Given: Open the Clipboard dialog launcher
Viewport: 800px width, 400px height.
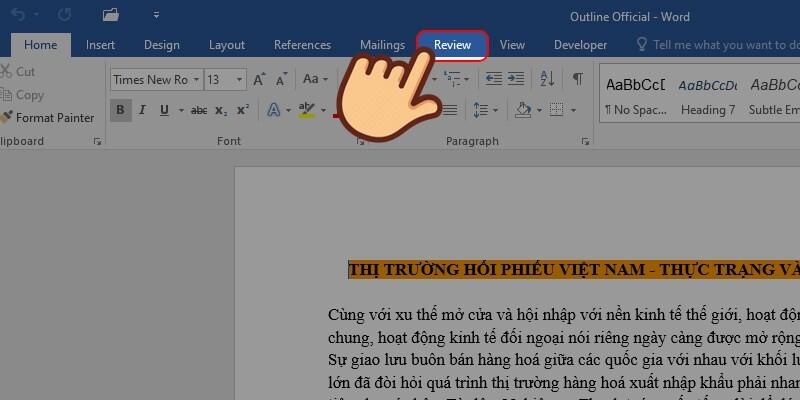Looking at the screenshot, I should click(x=97, y=142).
